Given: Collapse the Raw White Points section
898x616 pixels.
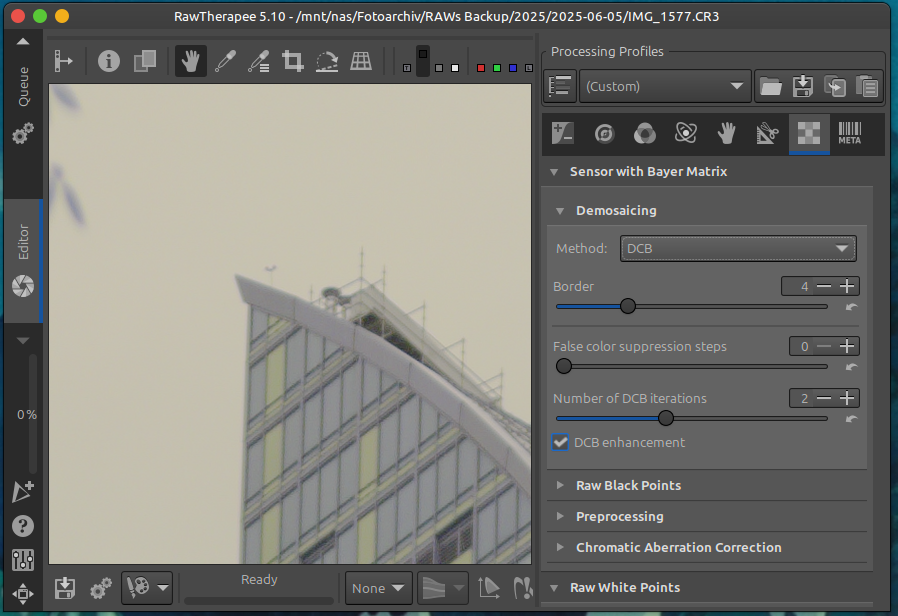Looking at the screenshot, I should 554,588.
